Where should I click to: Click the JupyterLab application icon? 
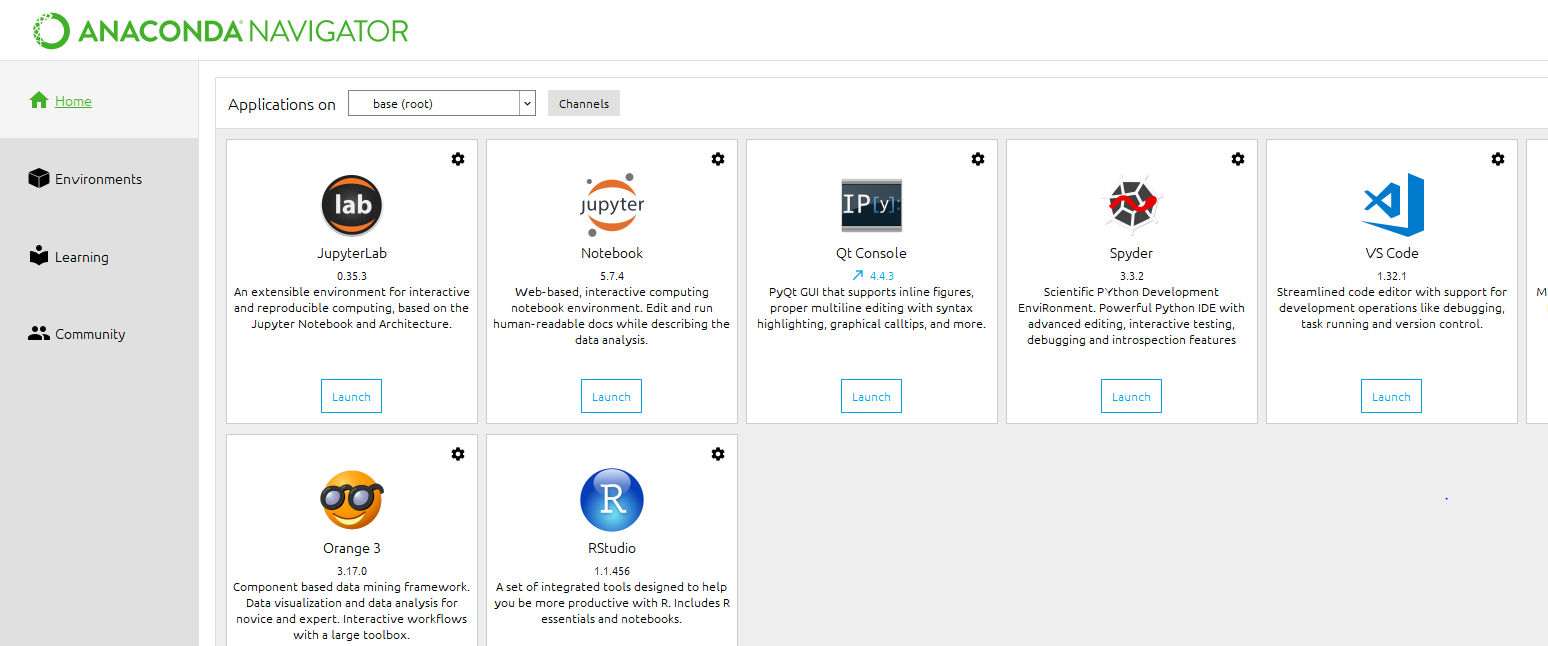[352, 205]
